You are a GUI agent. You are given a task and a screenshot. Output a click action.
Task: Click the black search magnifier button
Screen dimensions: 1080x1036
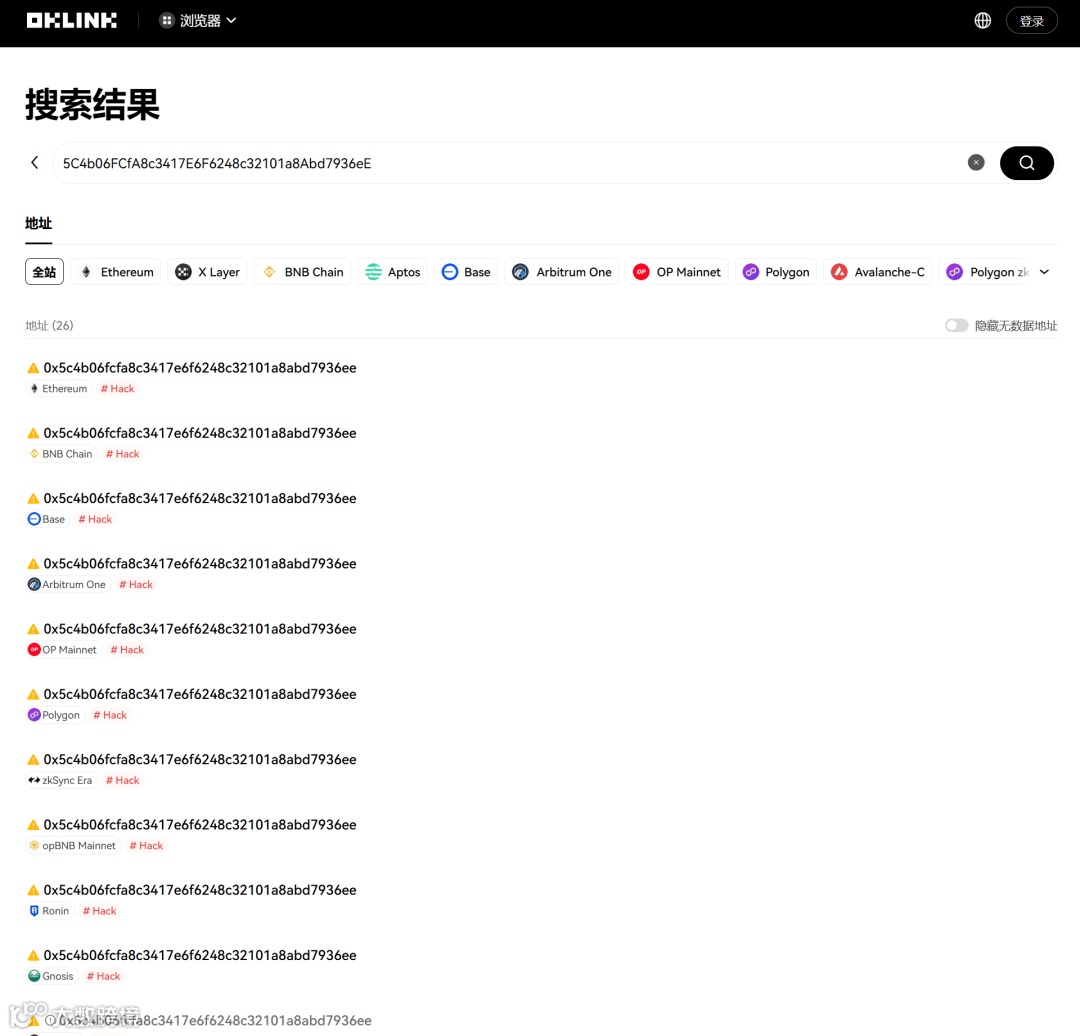[1026, 163]
